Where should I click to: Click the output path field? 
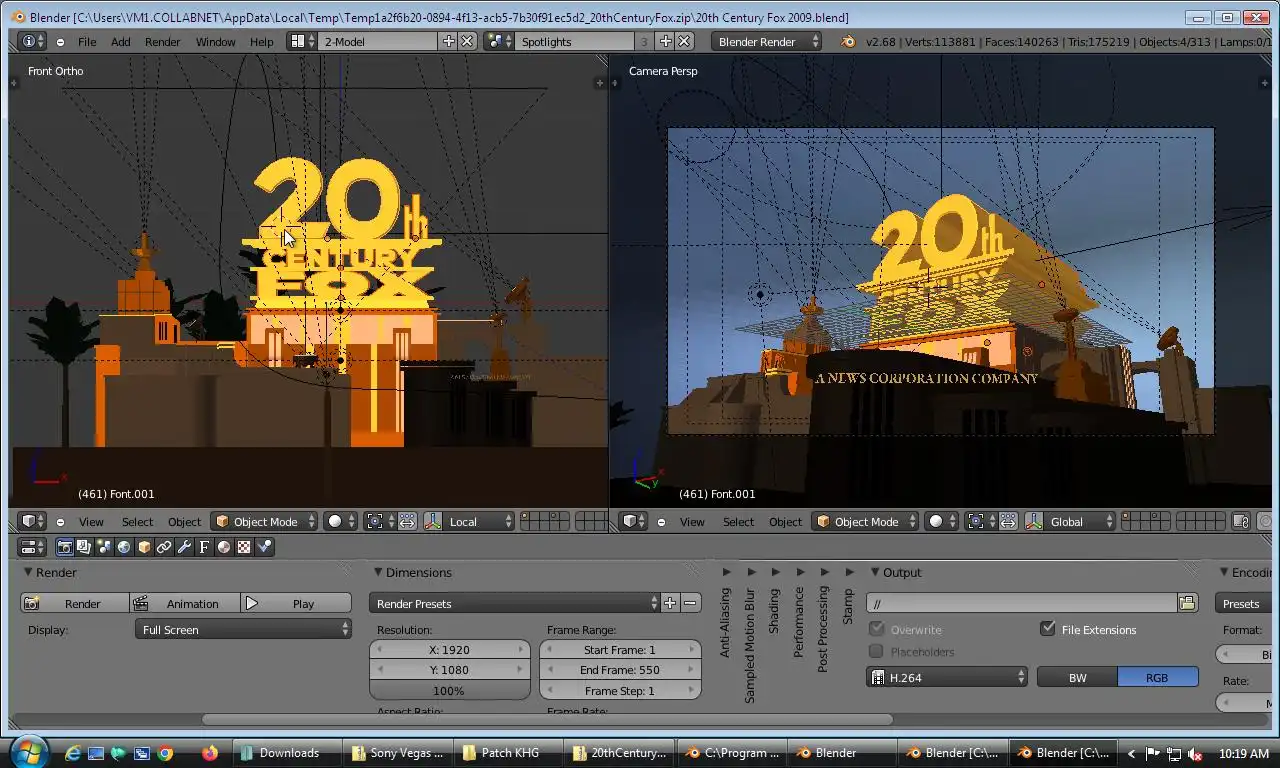point(1022,603)
